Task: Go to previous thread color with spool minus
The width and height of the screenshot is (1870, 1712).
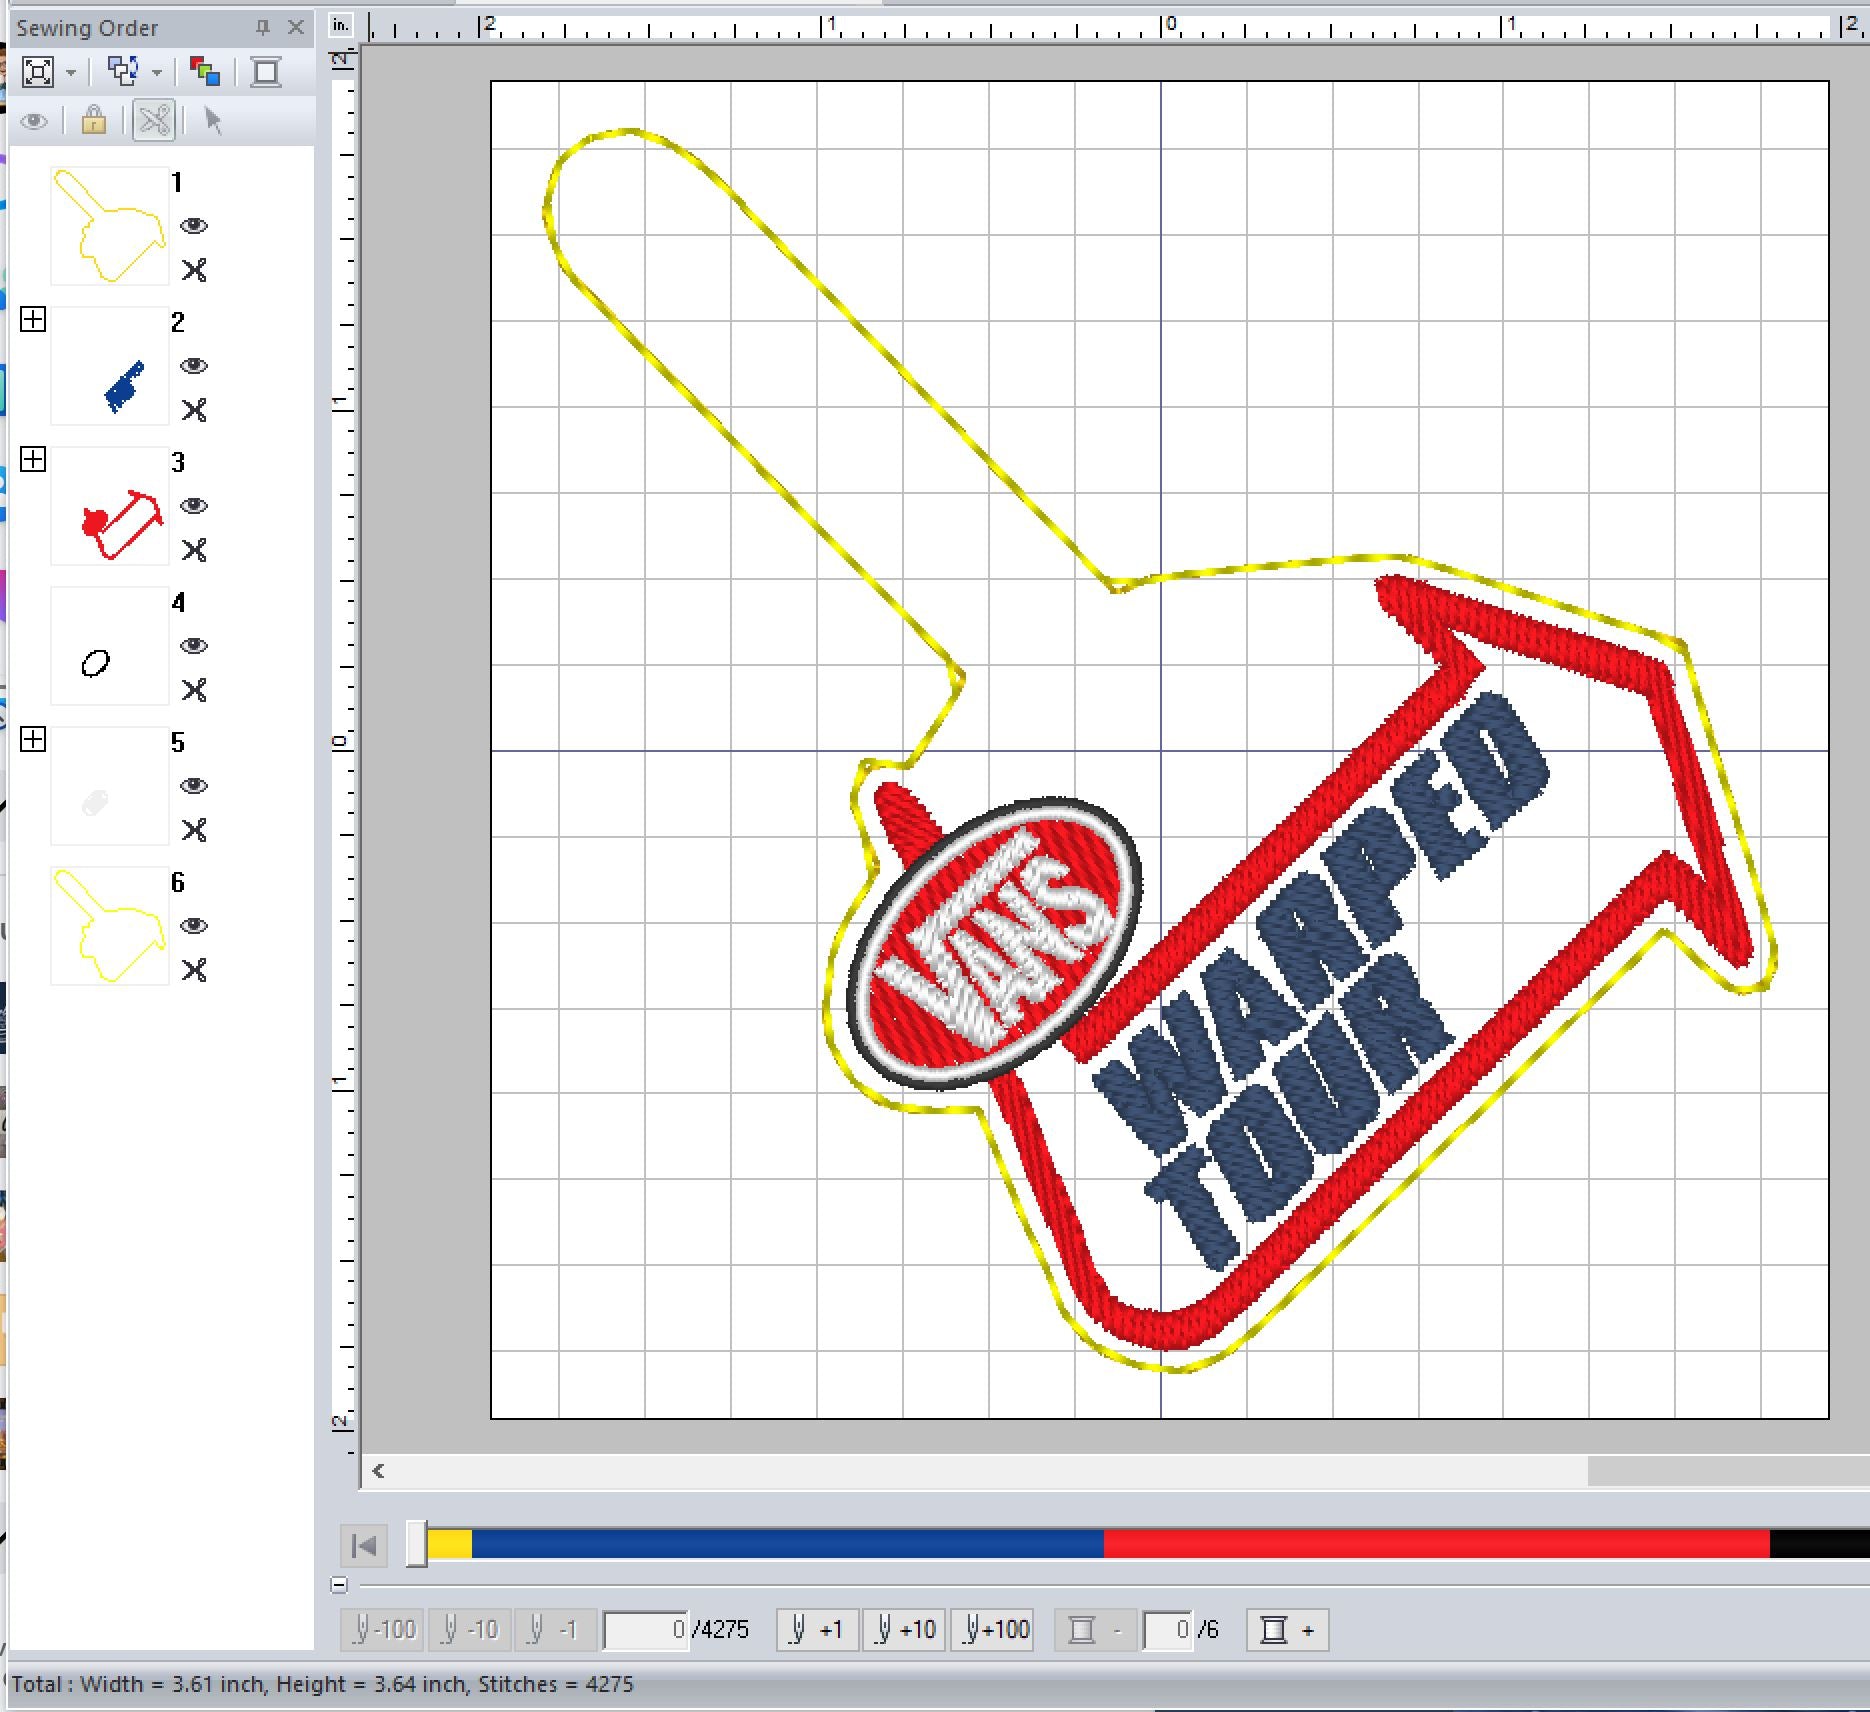Action: (1095, 1630)
